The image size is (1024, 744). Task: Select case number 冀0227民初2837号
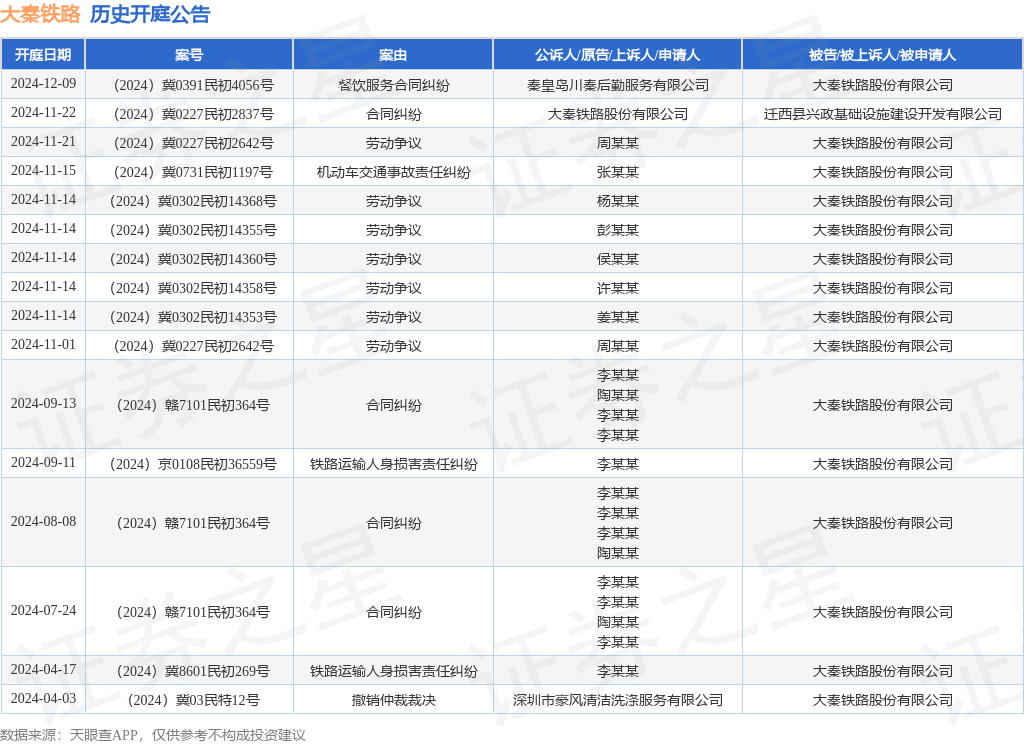click(x=193, y=114)
